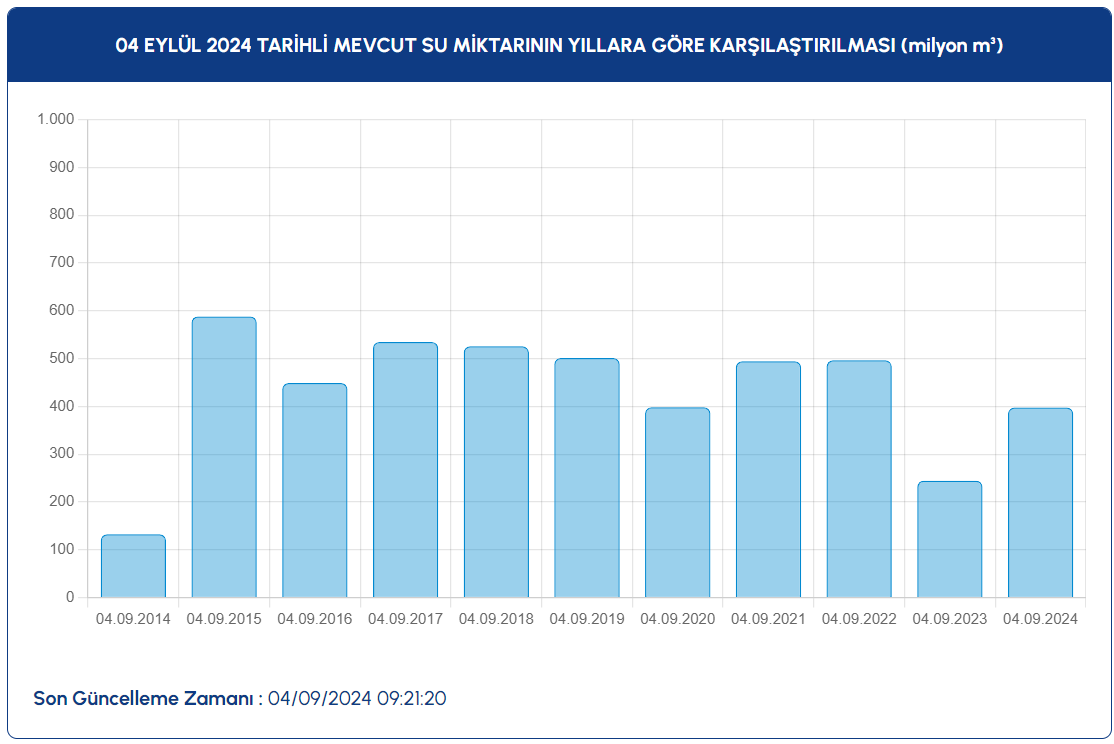The image size is (1114, 744).
Task: Click the 500 y-axis value label
Action: (x=63, y=358)
